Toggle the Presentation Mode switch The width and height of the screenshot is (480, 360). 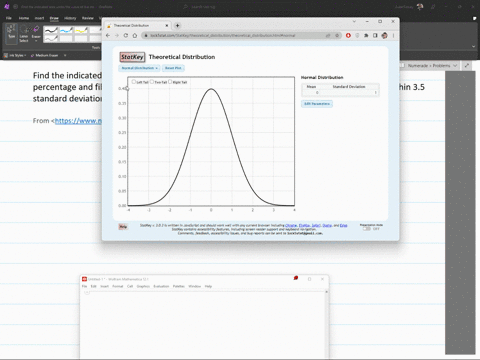pos(367,229)
